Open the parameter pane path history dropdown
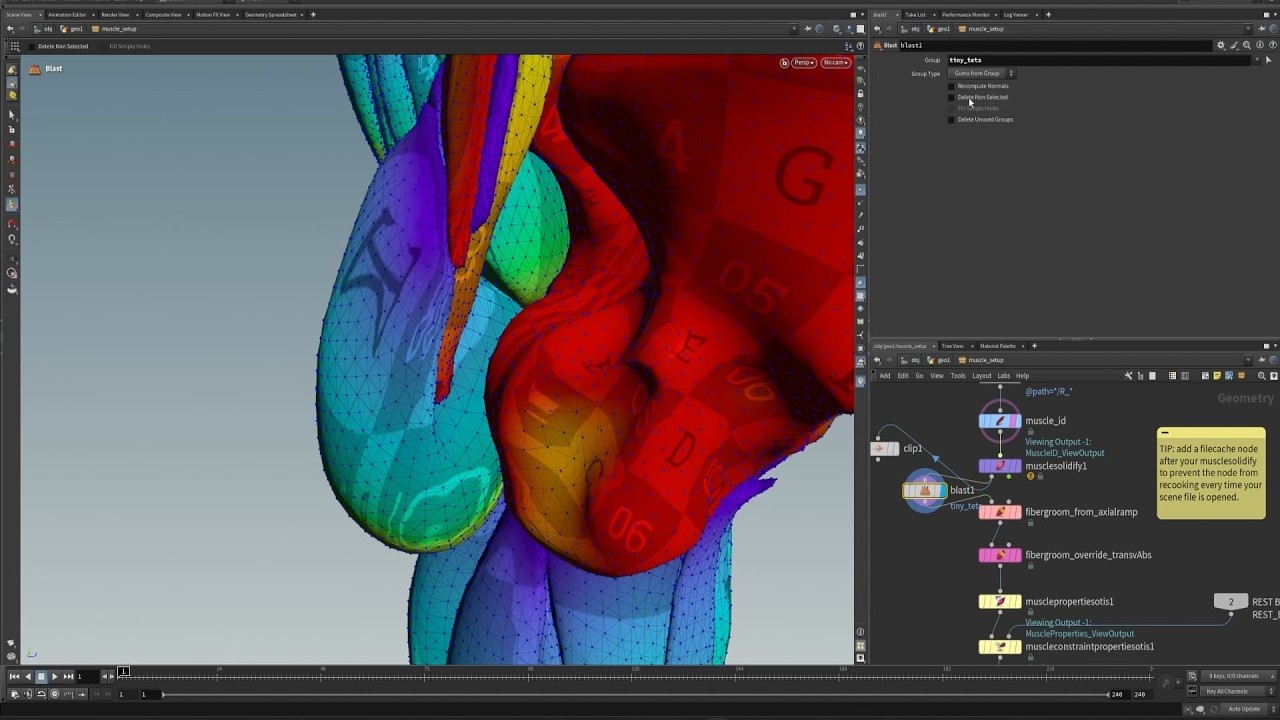 (1247, 29)
